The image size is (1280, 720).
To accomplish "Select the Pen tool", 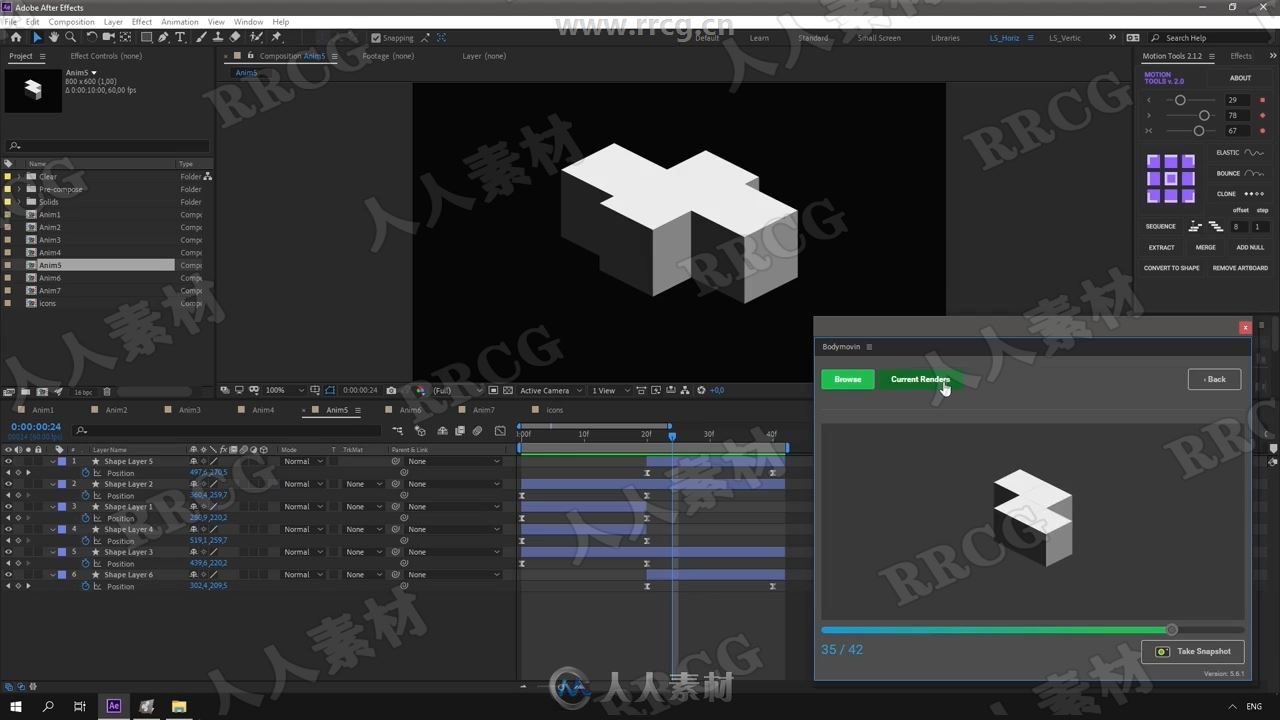I will pos(163,37).
